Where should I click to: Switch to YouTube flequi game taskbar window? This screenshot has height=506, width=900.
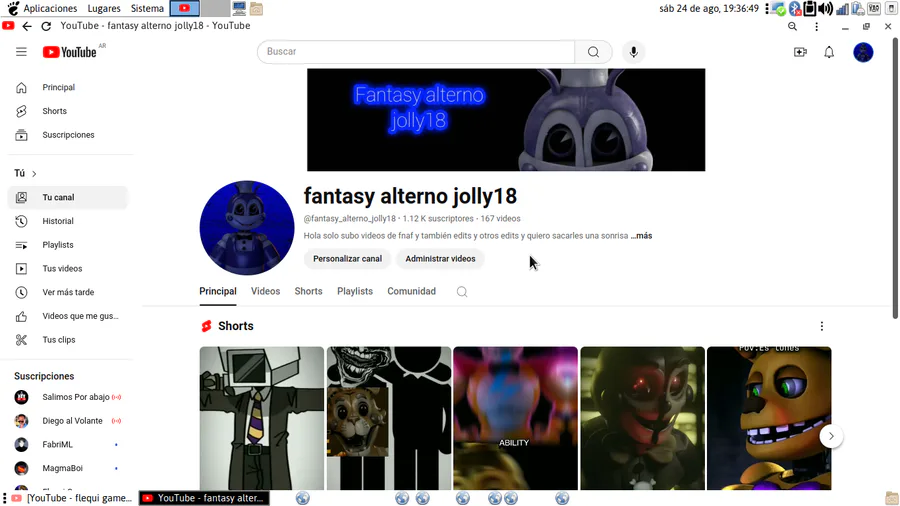pyautogui.click(x=72, y=498)
